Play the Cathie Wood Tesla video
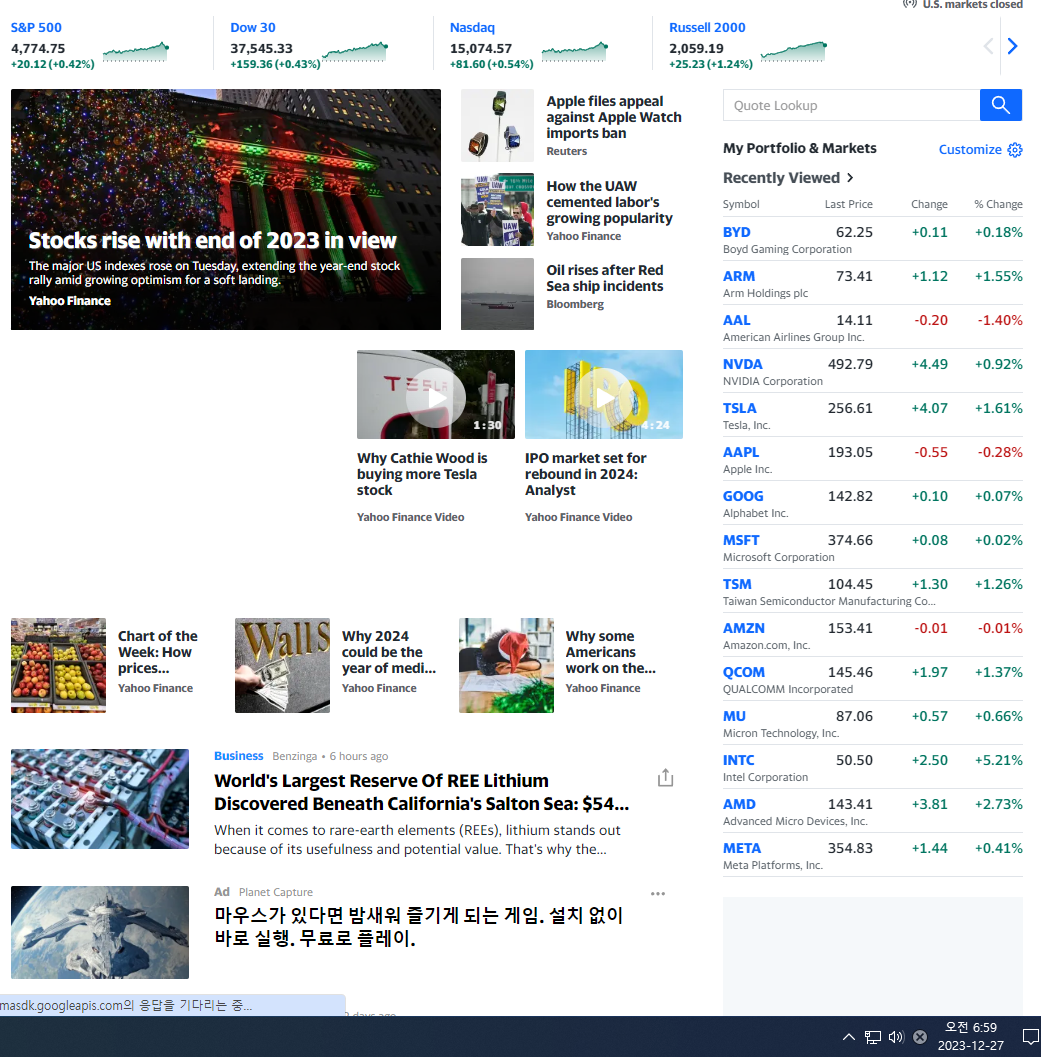 (436, 397)
